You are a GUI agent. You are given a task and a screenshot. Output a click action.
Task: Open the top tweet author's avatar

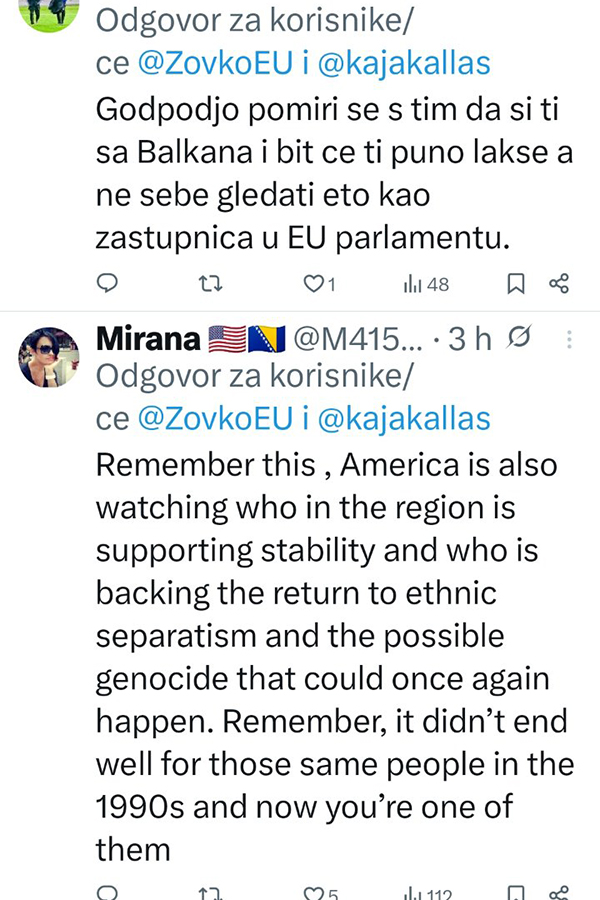click(49, 12)
